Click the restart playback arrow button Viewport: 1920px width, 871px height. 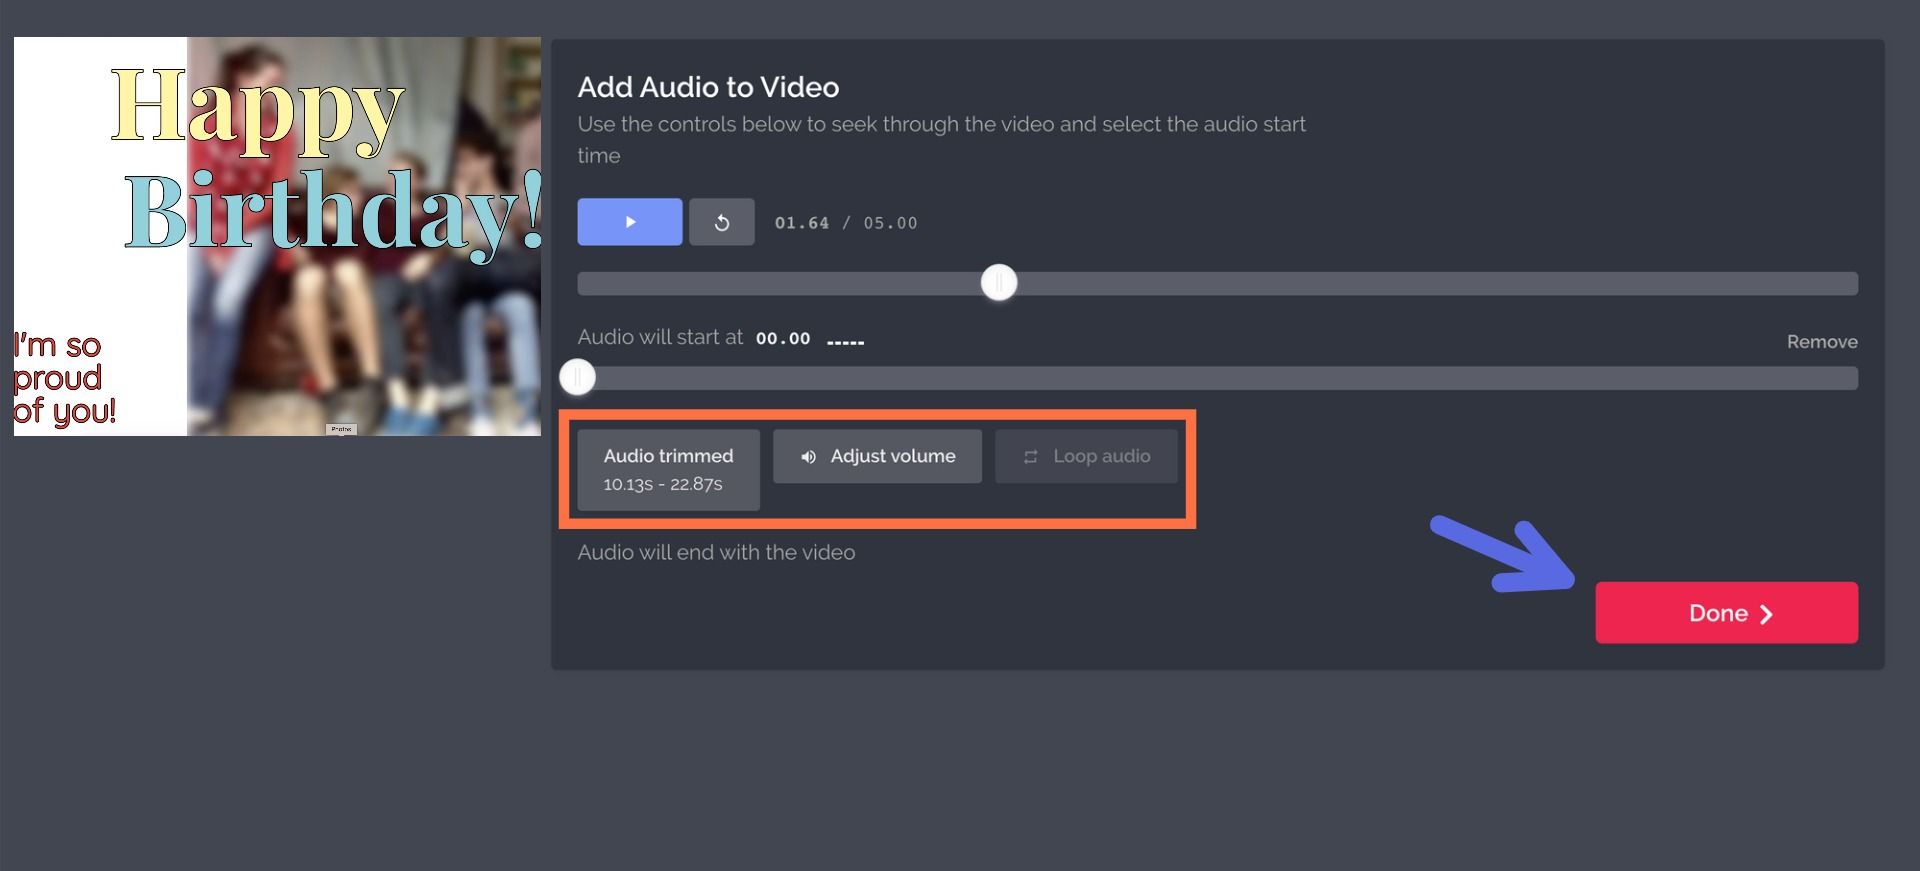pos(721,222)
